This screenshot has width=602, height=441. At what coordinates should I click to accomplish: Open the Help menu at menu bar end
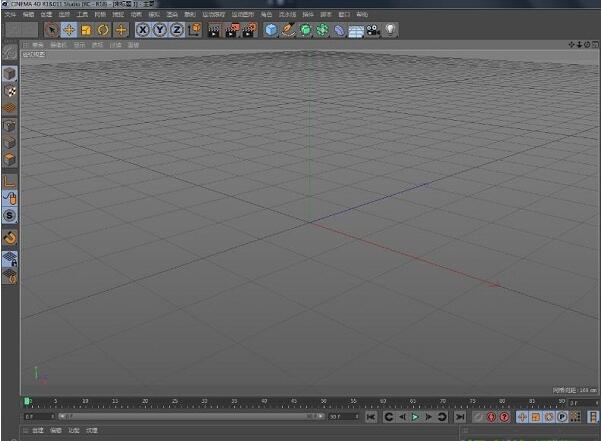(362, 15)
